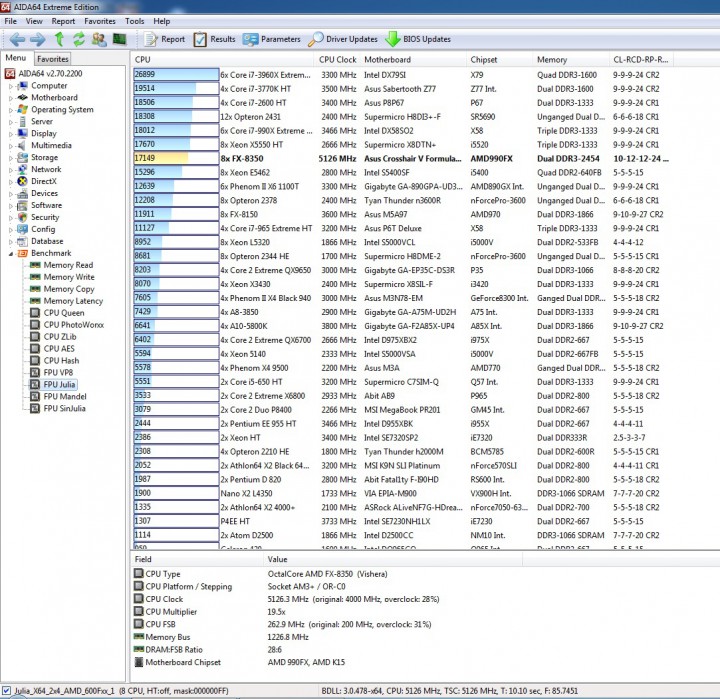Select the CPU AES benchmark

pyautogui.click(x=59, y=349)
